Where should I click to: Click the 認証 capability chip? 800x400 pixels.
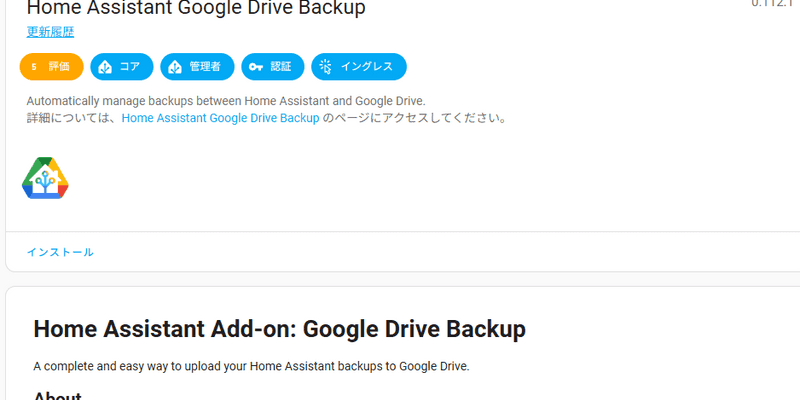pos(273,67)
